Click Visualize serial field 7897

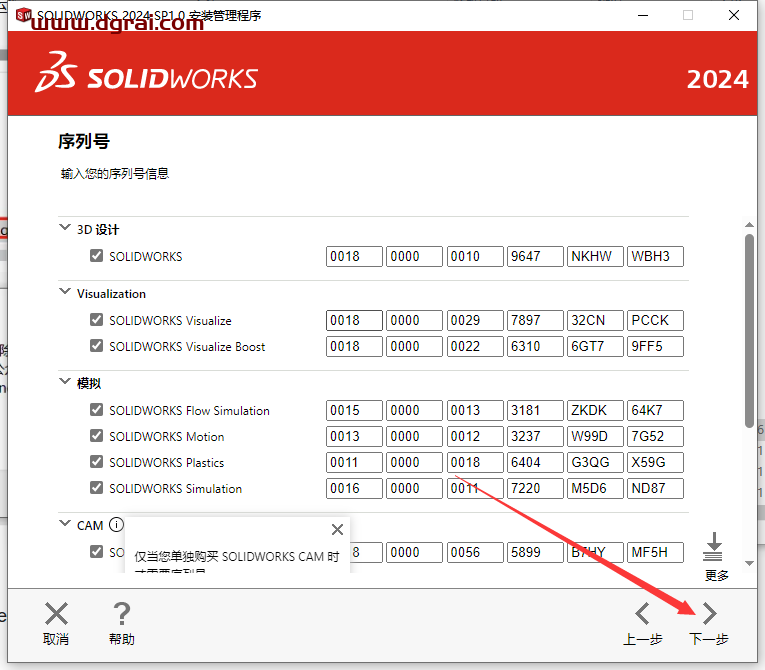pos(535,321)
